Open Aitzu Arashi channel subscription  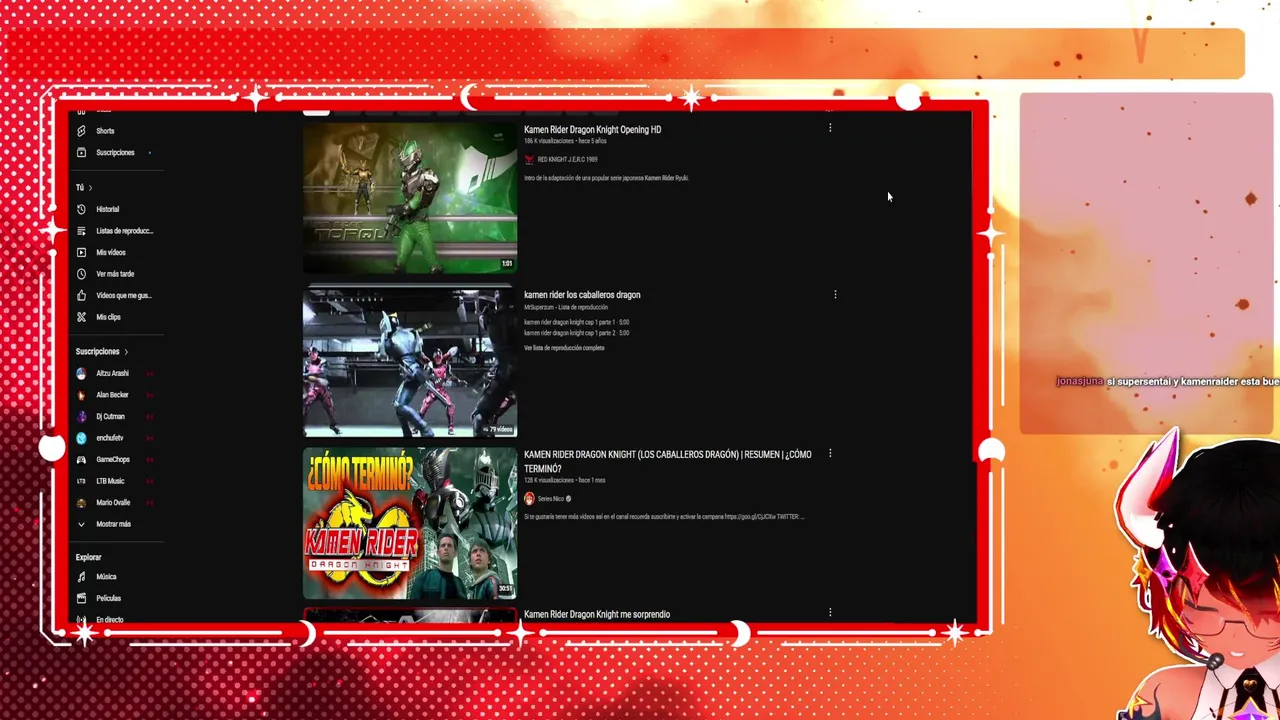pyautogui.click(x=112, y=373)
